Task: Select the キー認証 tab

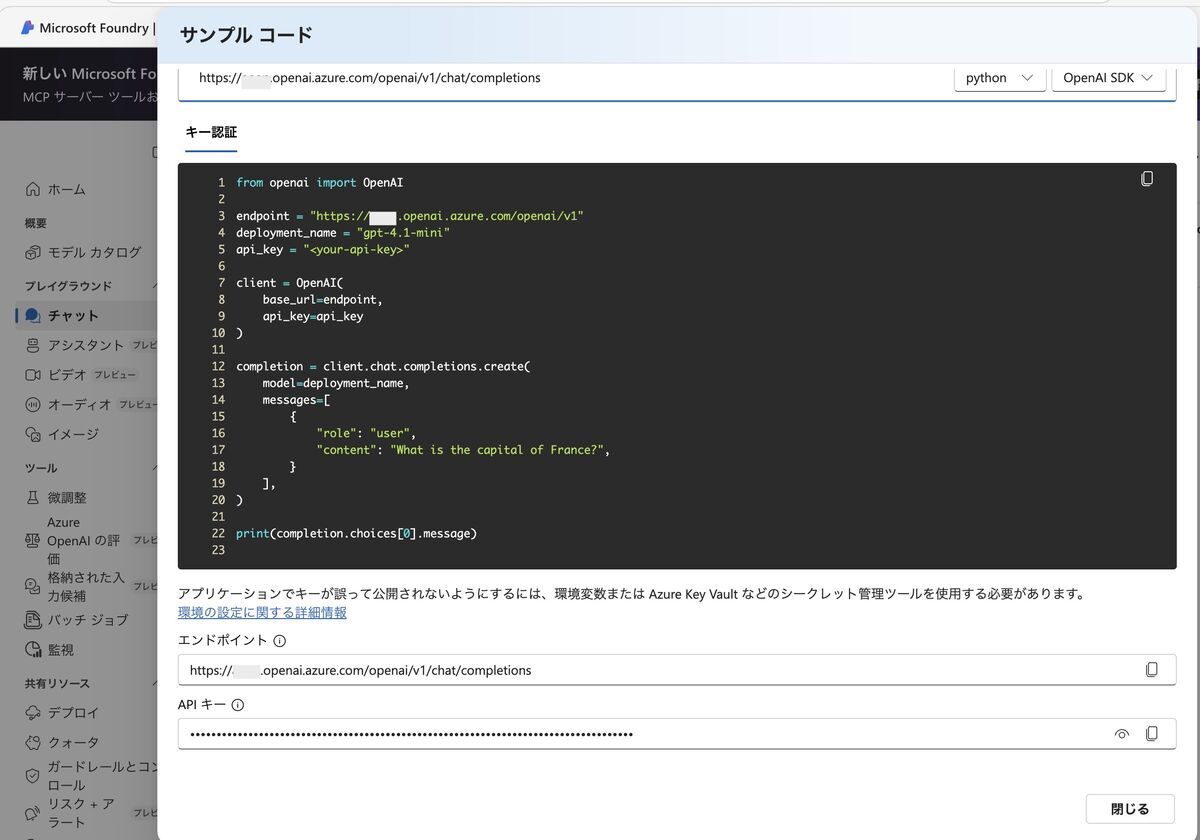Action: click(211, 132)
